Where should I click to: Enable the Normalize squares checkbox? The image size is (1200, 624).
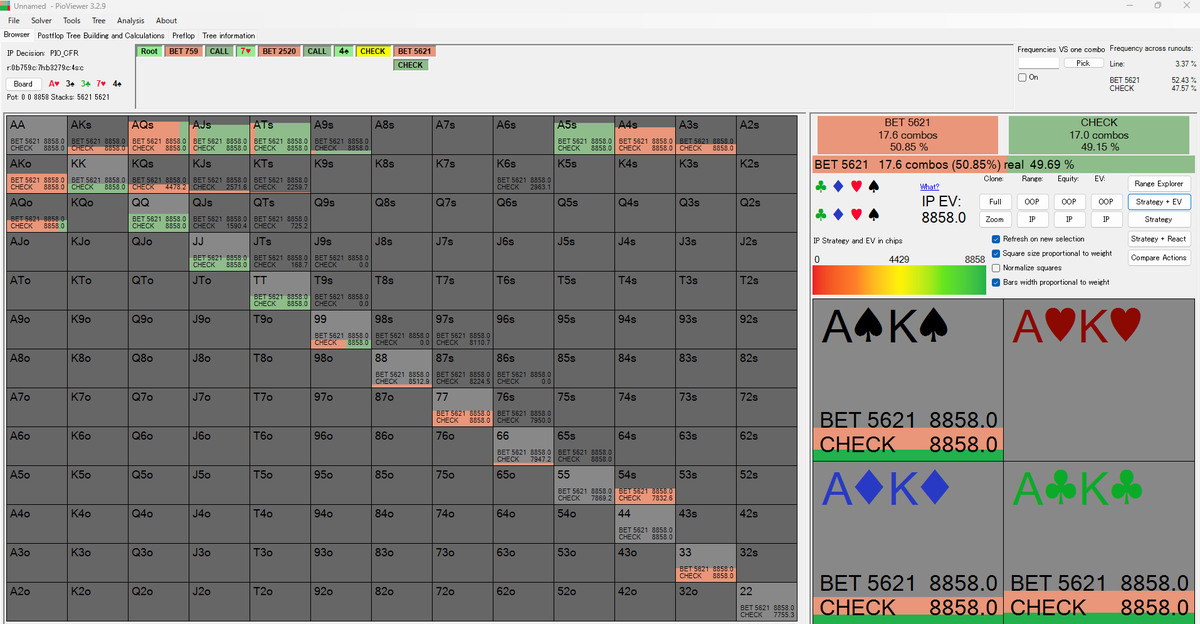coord(995,268)
